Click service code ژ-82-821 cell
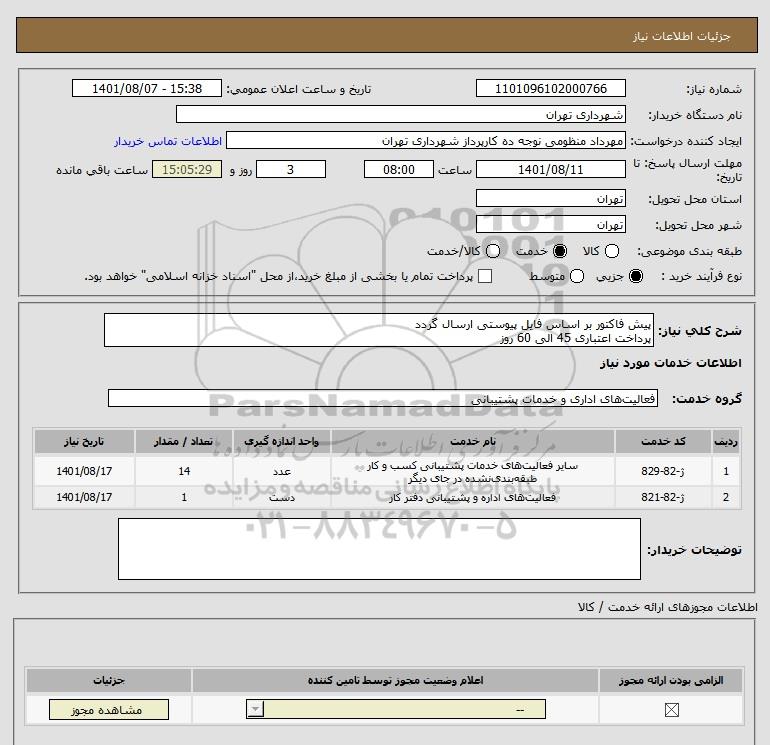Screen dimensions: 770x745 (x=663, y=497)
